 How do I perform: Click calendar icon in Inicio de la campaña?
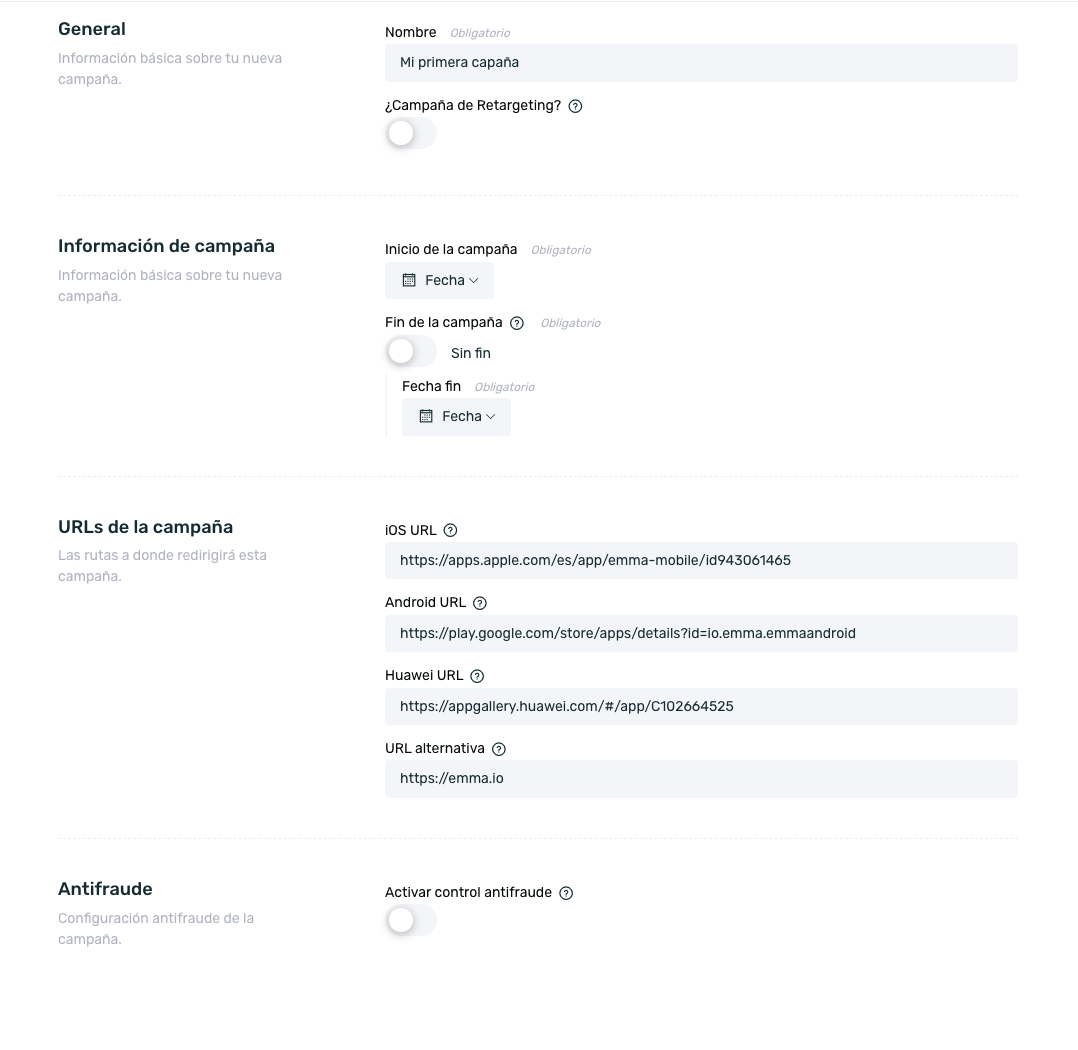(x=409, y=280)
